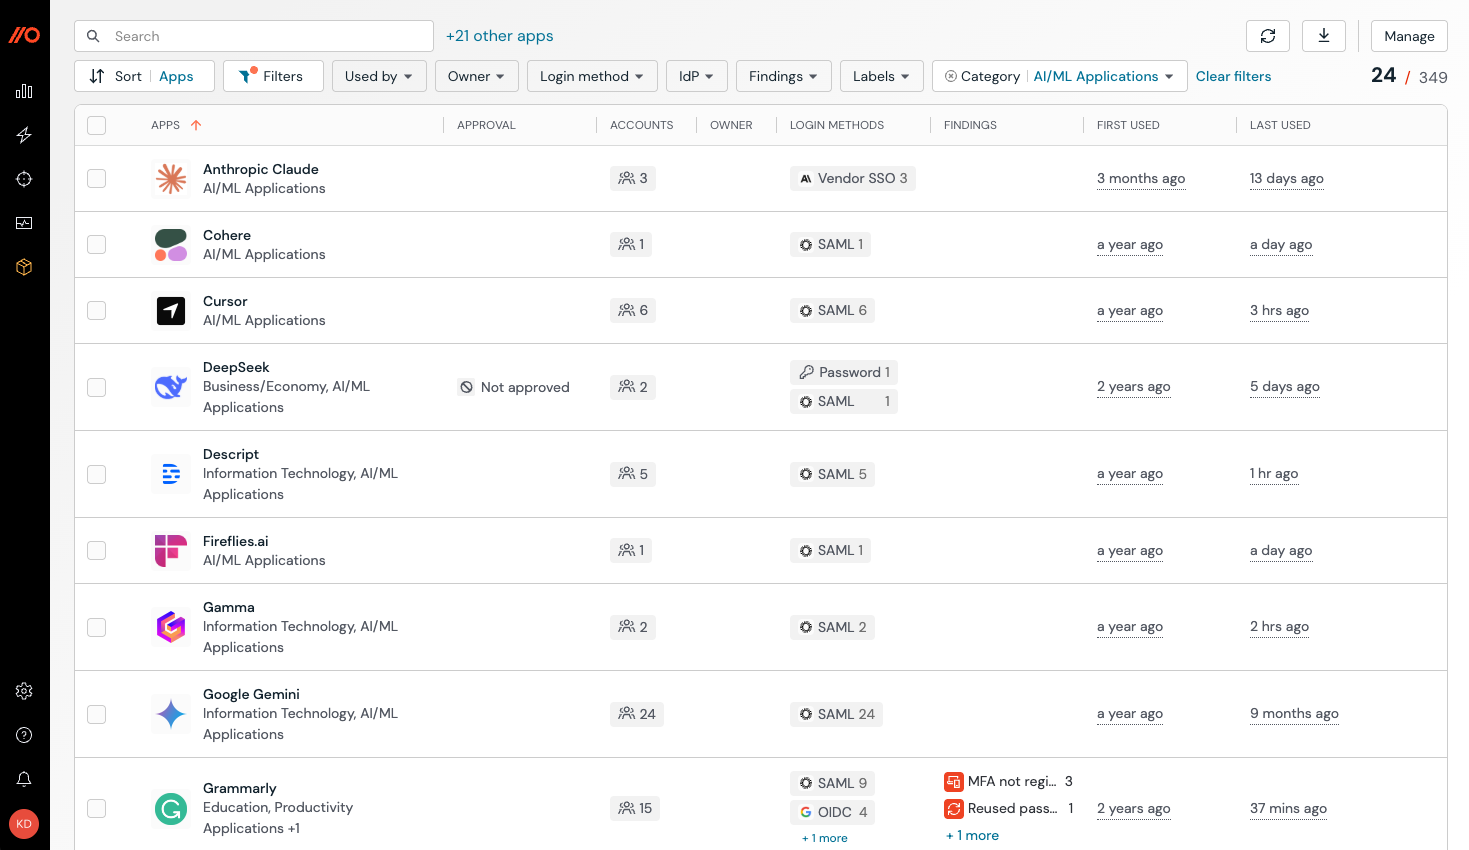Open the IdP filter dropdown
Image resolution: width=1469 pixels, height=850 pixels.
[x=697, y=76]
